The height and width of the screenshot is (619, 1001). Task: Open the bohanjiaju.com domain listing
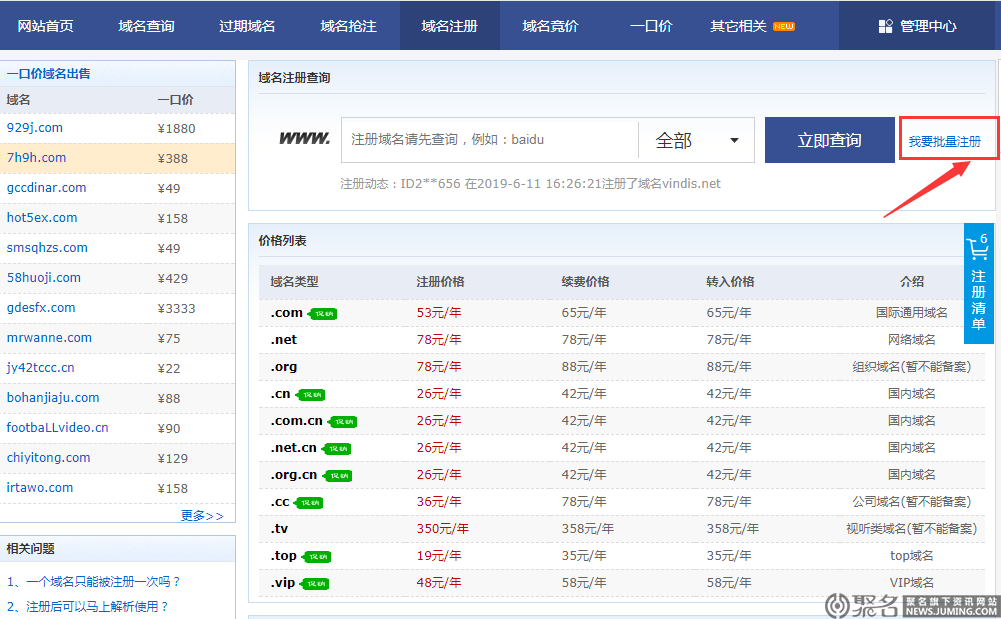(x=53, y=398)
